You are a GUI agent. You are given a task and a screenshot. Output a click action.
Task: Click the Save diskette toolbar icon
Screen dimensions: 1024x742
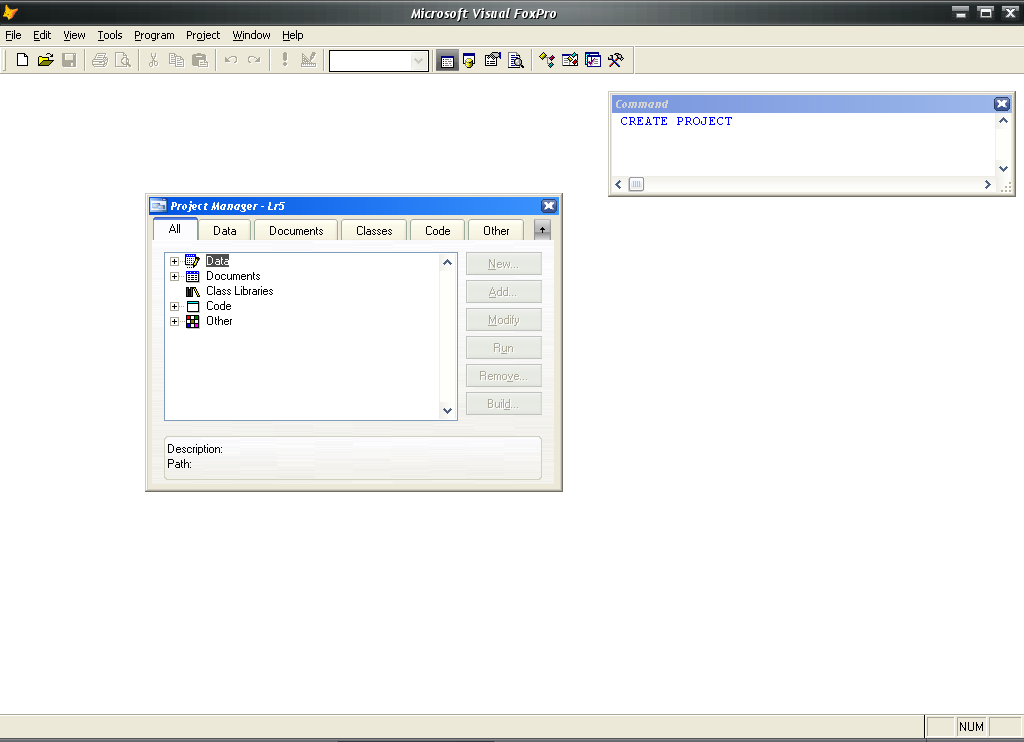[x=69, y=60]
